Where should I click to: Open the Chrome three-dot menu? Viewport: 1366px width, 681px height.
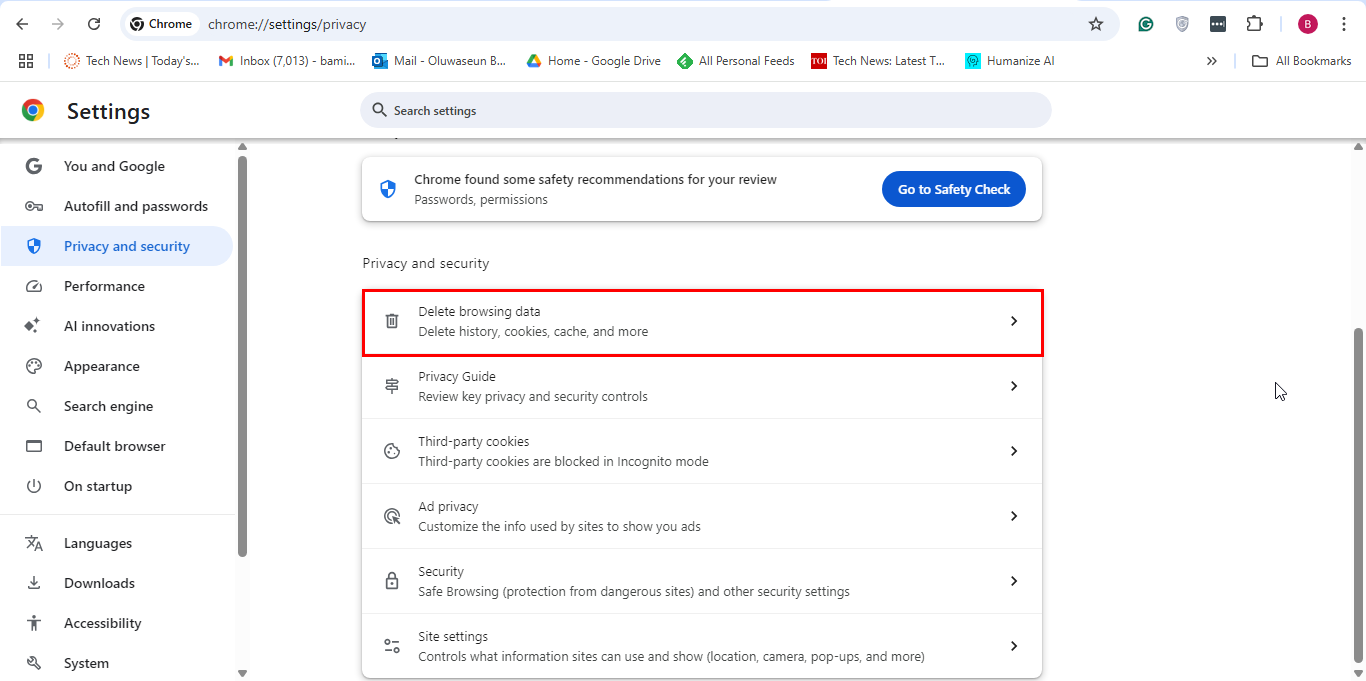point(1344,24)
